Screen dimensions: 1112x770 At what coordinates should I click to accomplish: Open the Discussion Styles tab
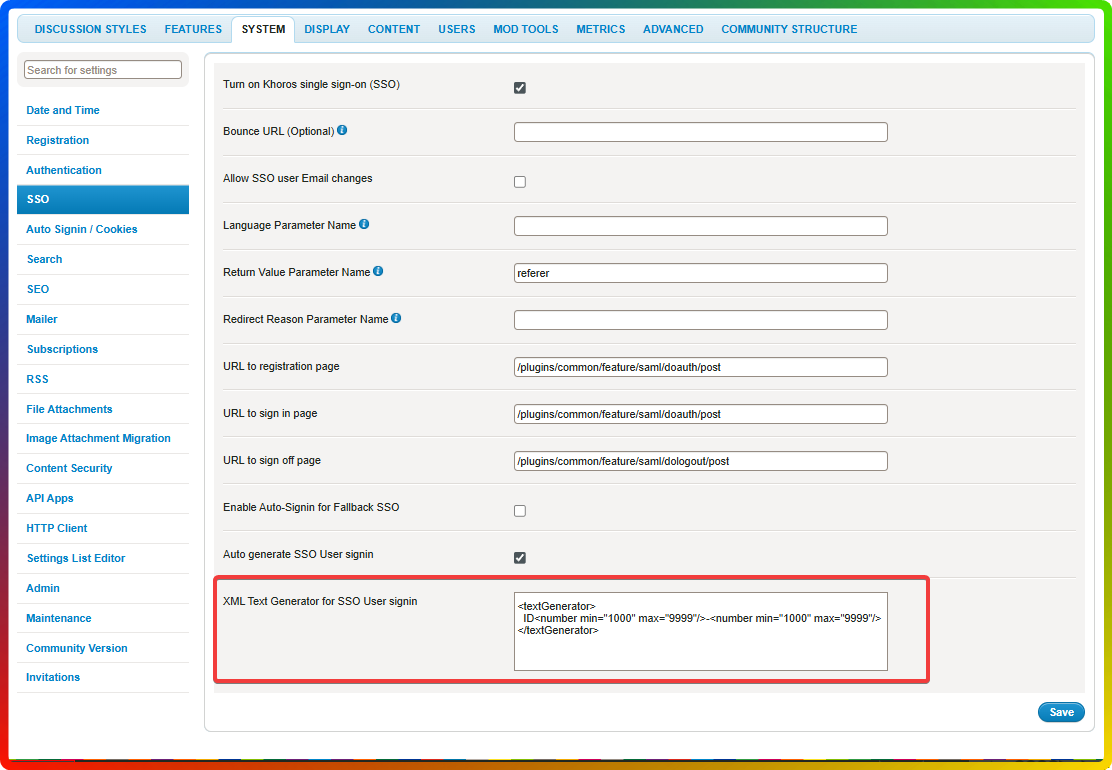[x=90, y=29]
